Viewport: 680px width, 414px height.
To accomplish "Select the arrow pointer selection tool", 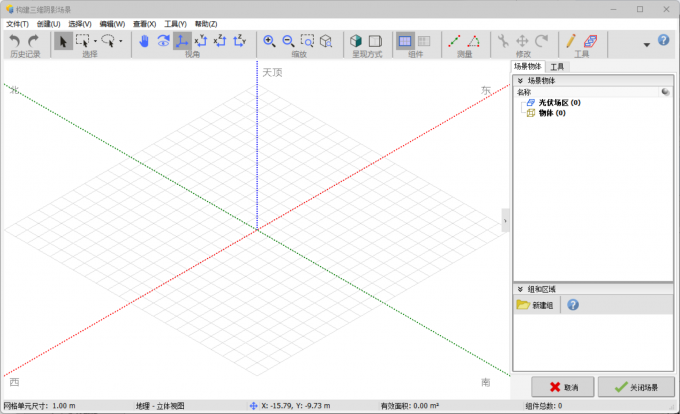I will 63,42.
